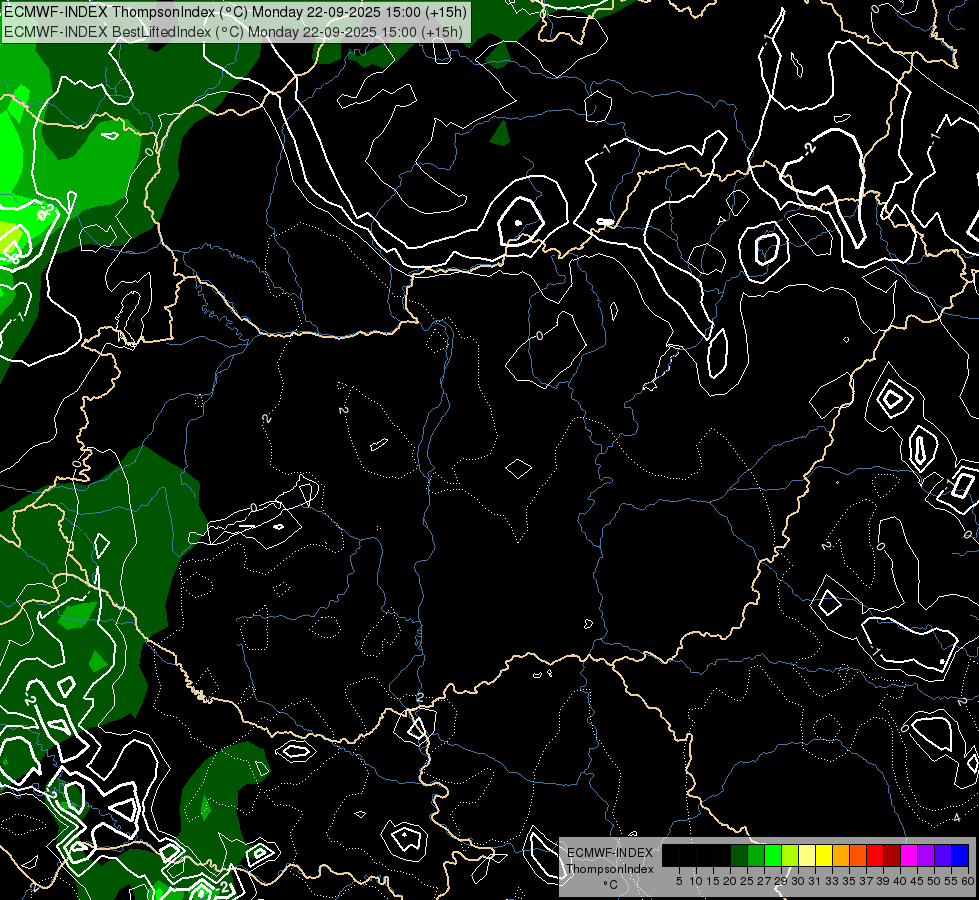Click the BestLiftedIndex title line
Image resolution: width=979 pixels, height=900 pixels.
click(234, 31)
